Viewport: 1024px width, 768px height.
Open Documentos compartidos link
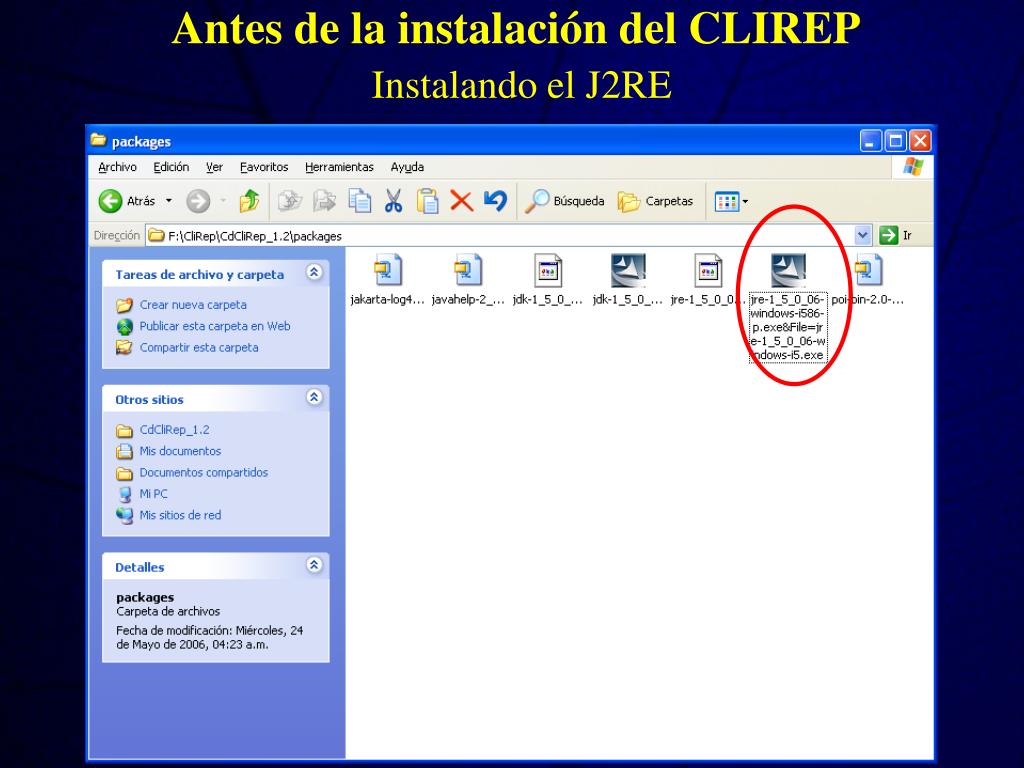pos(204,472)
